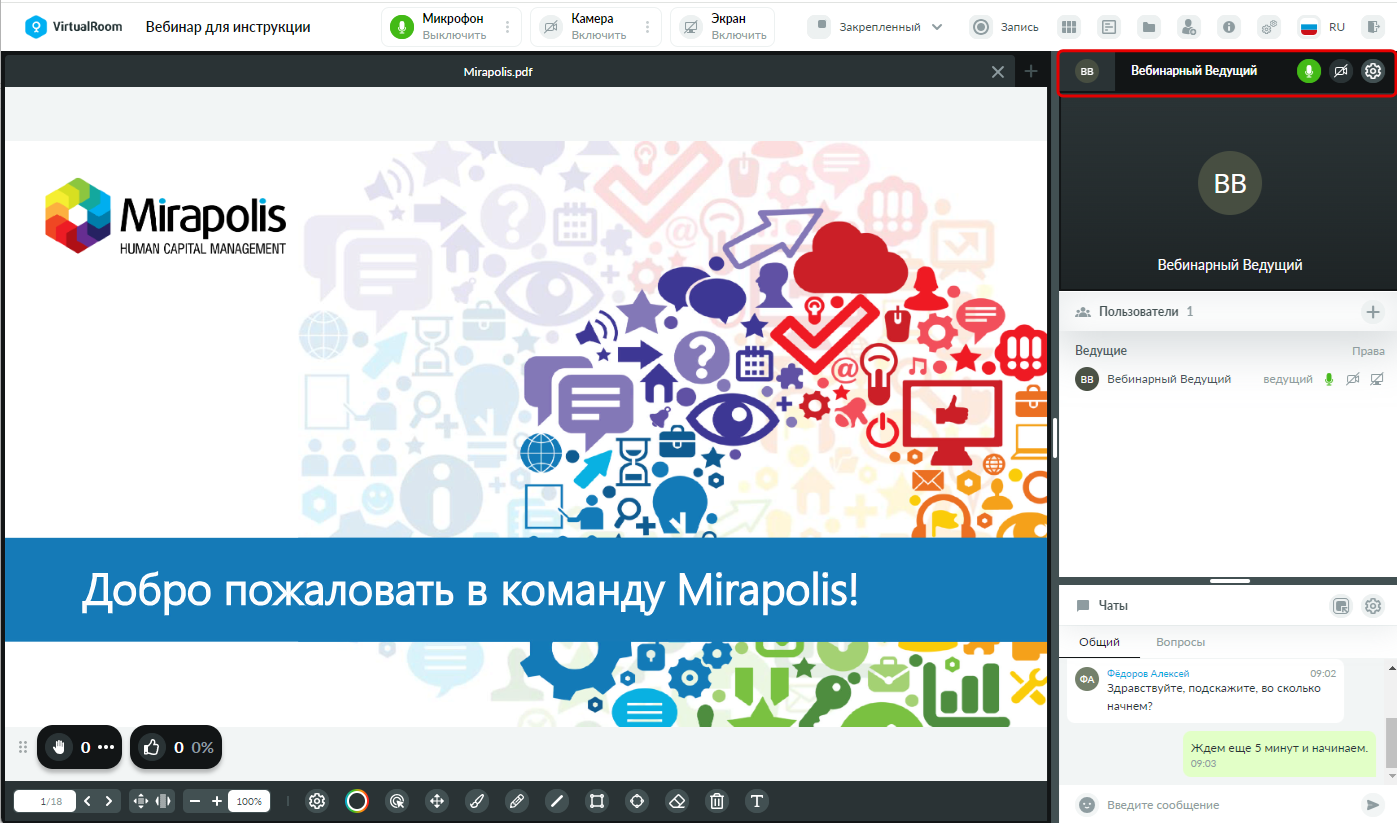This screenshot has height=823, width=1397.
Task: Select the eraser tool
Action: 677,801
